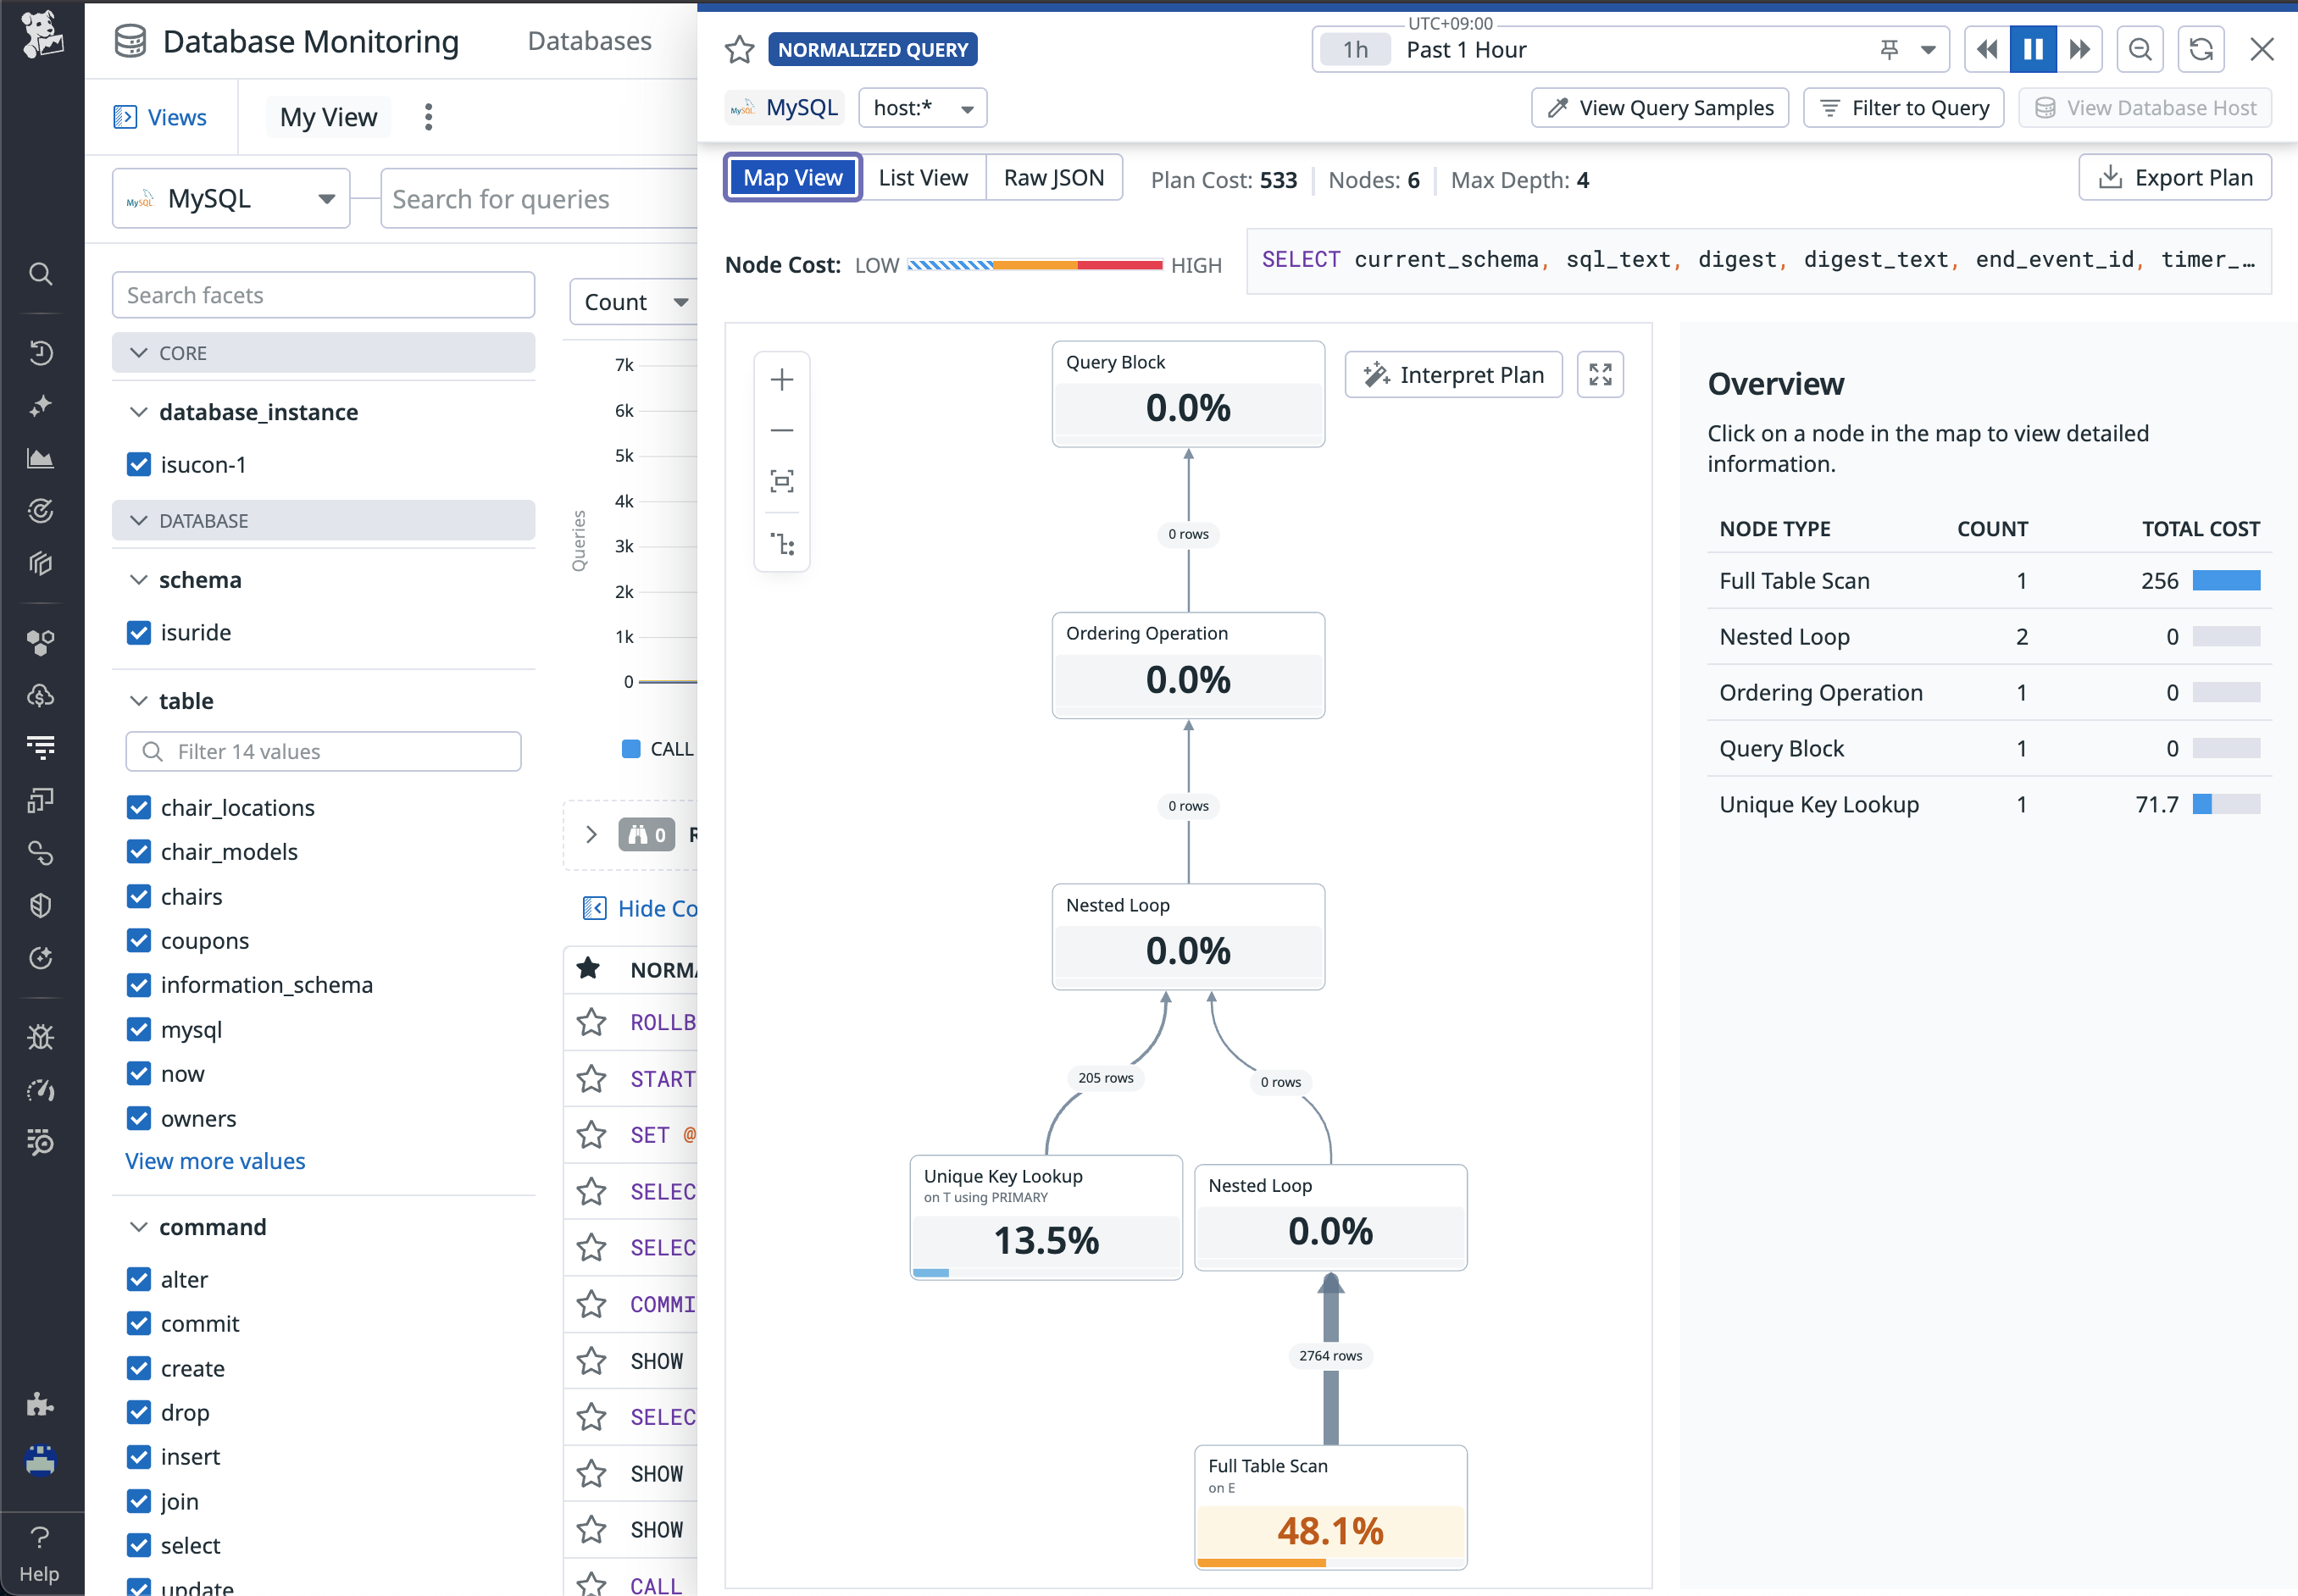The width and height of the screenshot is (2298, 1596).
Task: Switch to Raw JSON tab
Action: coord(1053,178)
